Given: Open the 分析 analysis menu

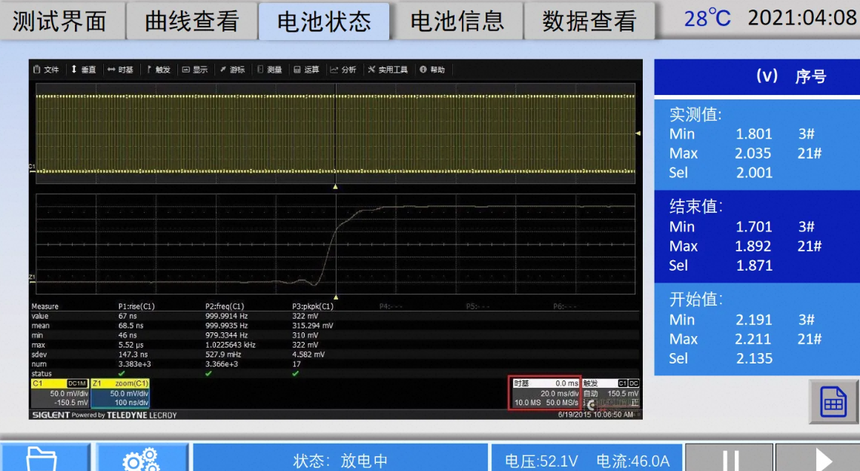Looking at the screenshot, I should pyautogui.click(x=343, y=70).
